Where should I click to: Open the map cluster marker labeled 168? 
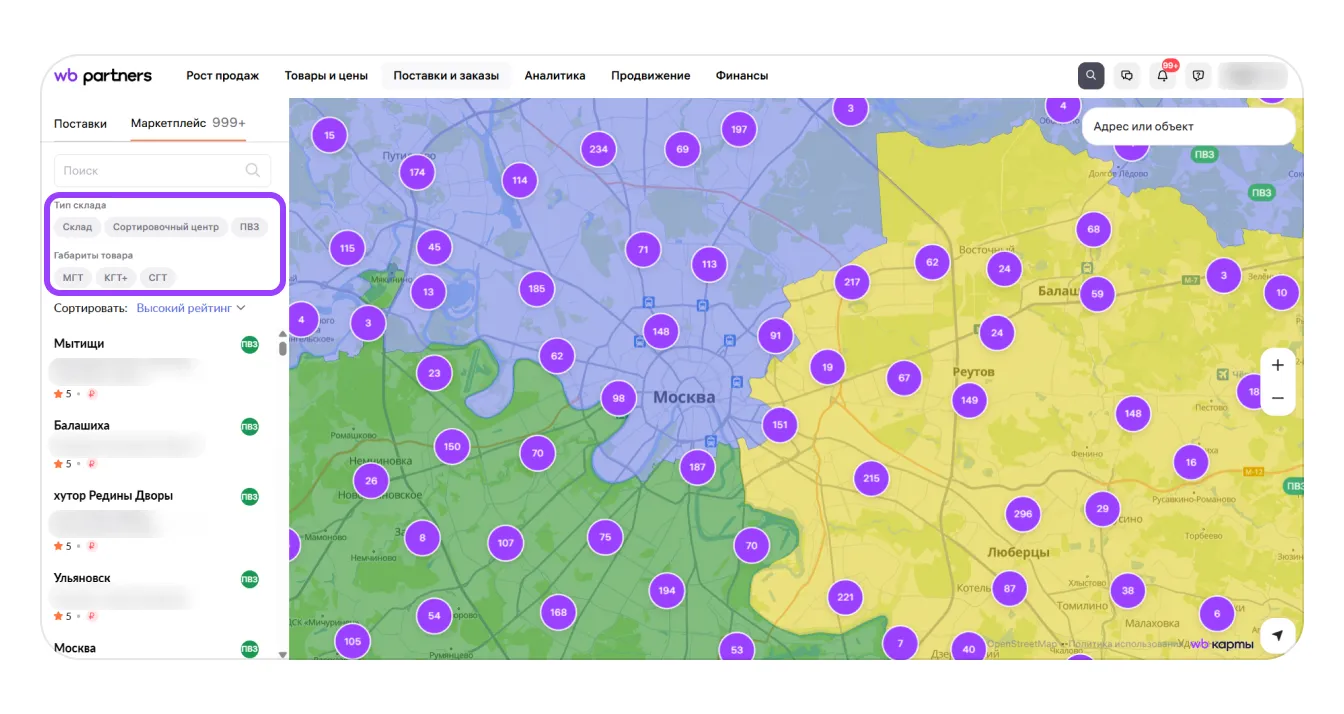click(558, 612)
